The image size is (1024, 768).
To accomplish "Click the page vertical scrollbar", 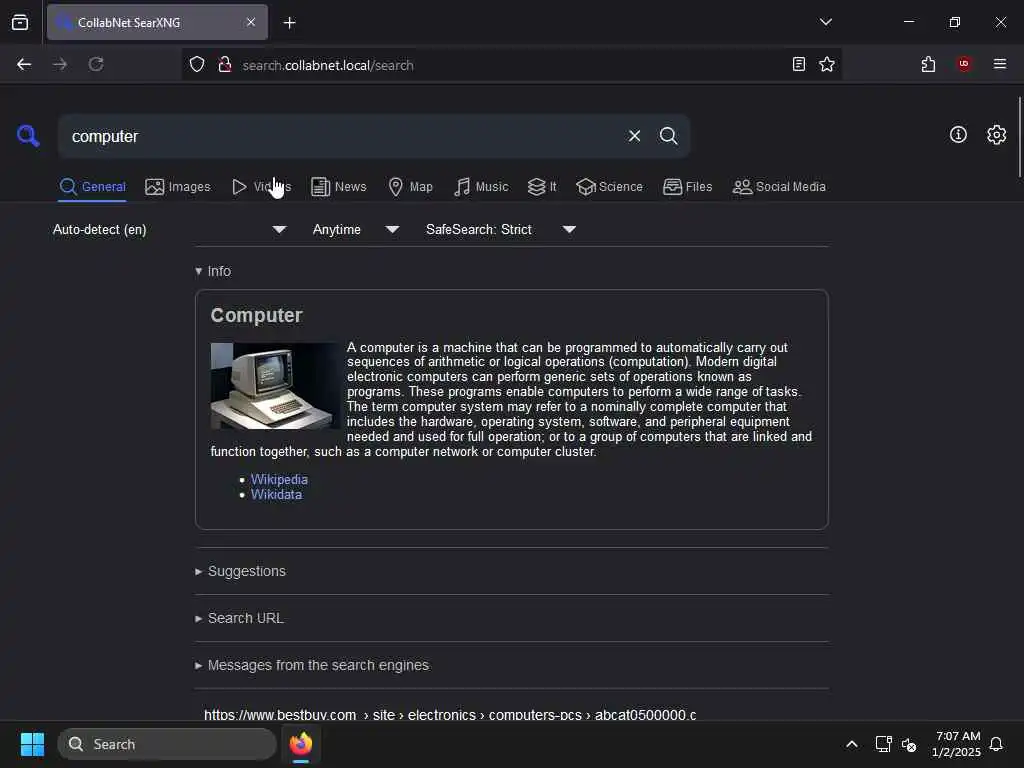I will [x=1019, y=137].
